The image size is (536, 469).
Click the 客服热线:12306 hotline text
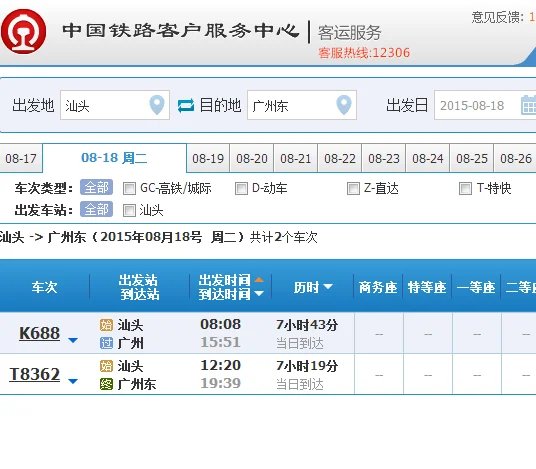coord(364,53)
